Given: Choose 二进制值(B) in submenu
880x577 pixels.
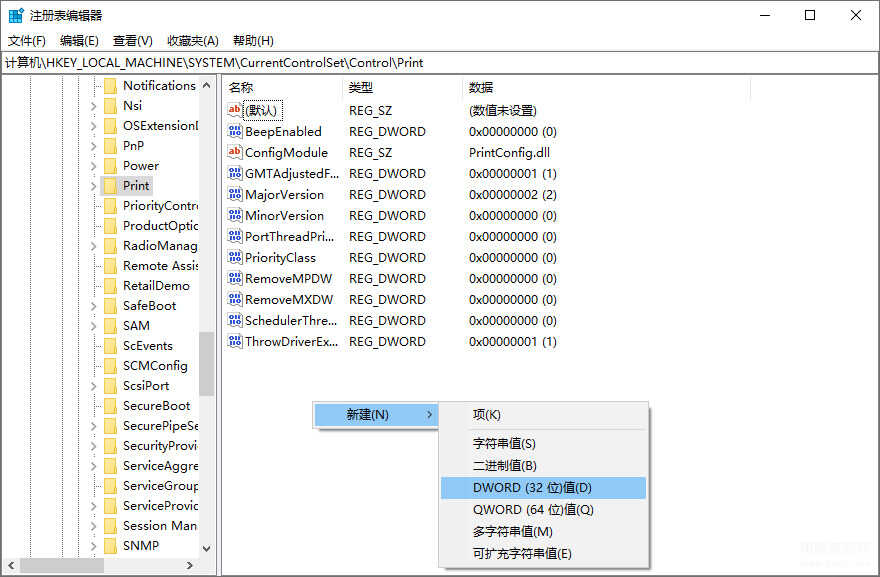Looking at the screenshot, I should pos(543,465).
